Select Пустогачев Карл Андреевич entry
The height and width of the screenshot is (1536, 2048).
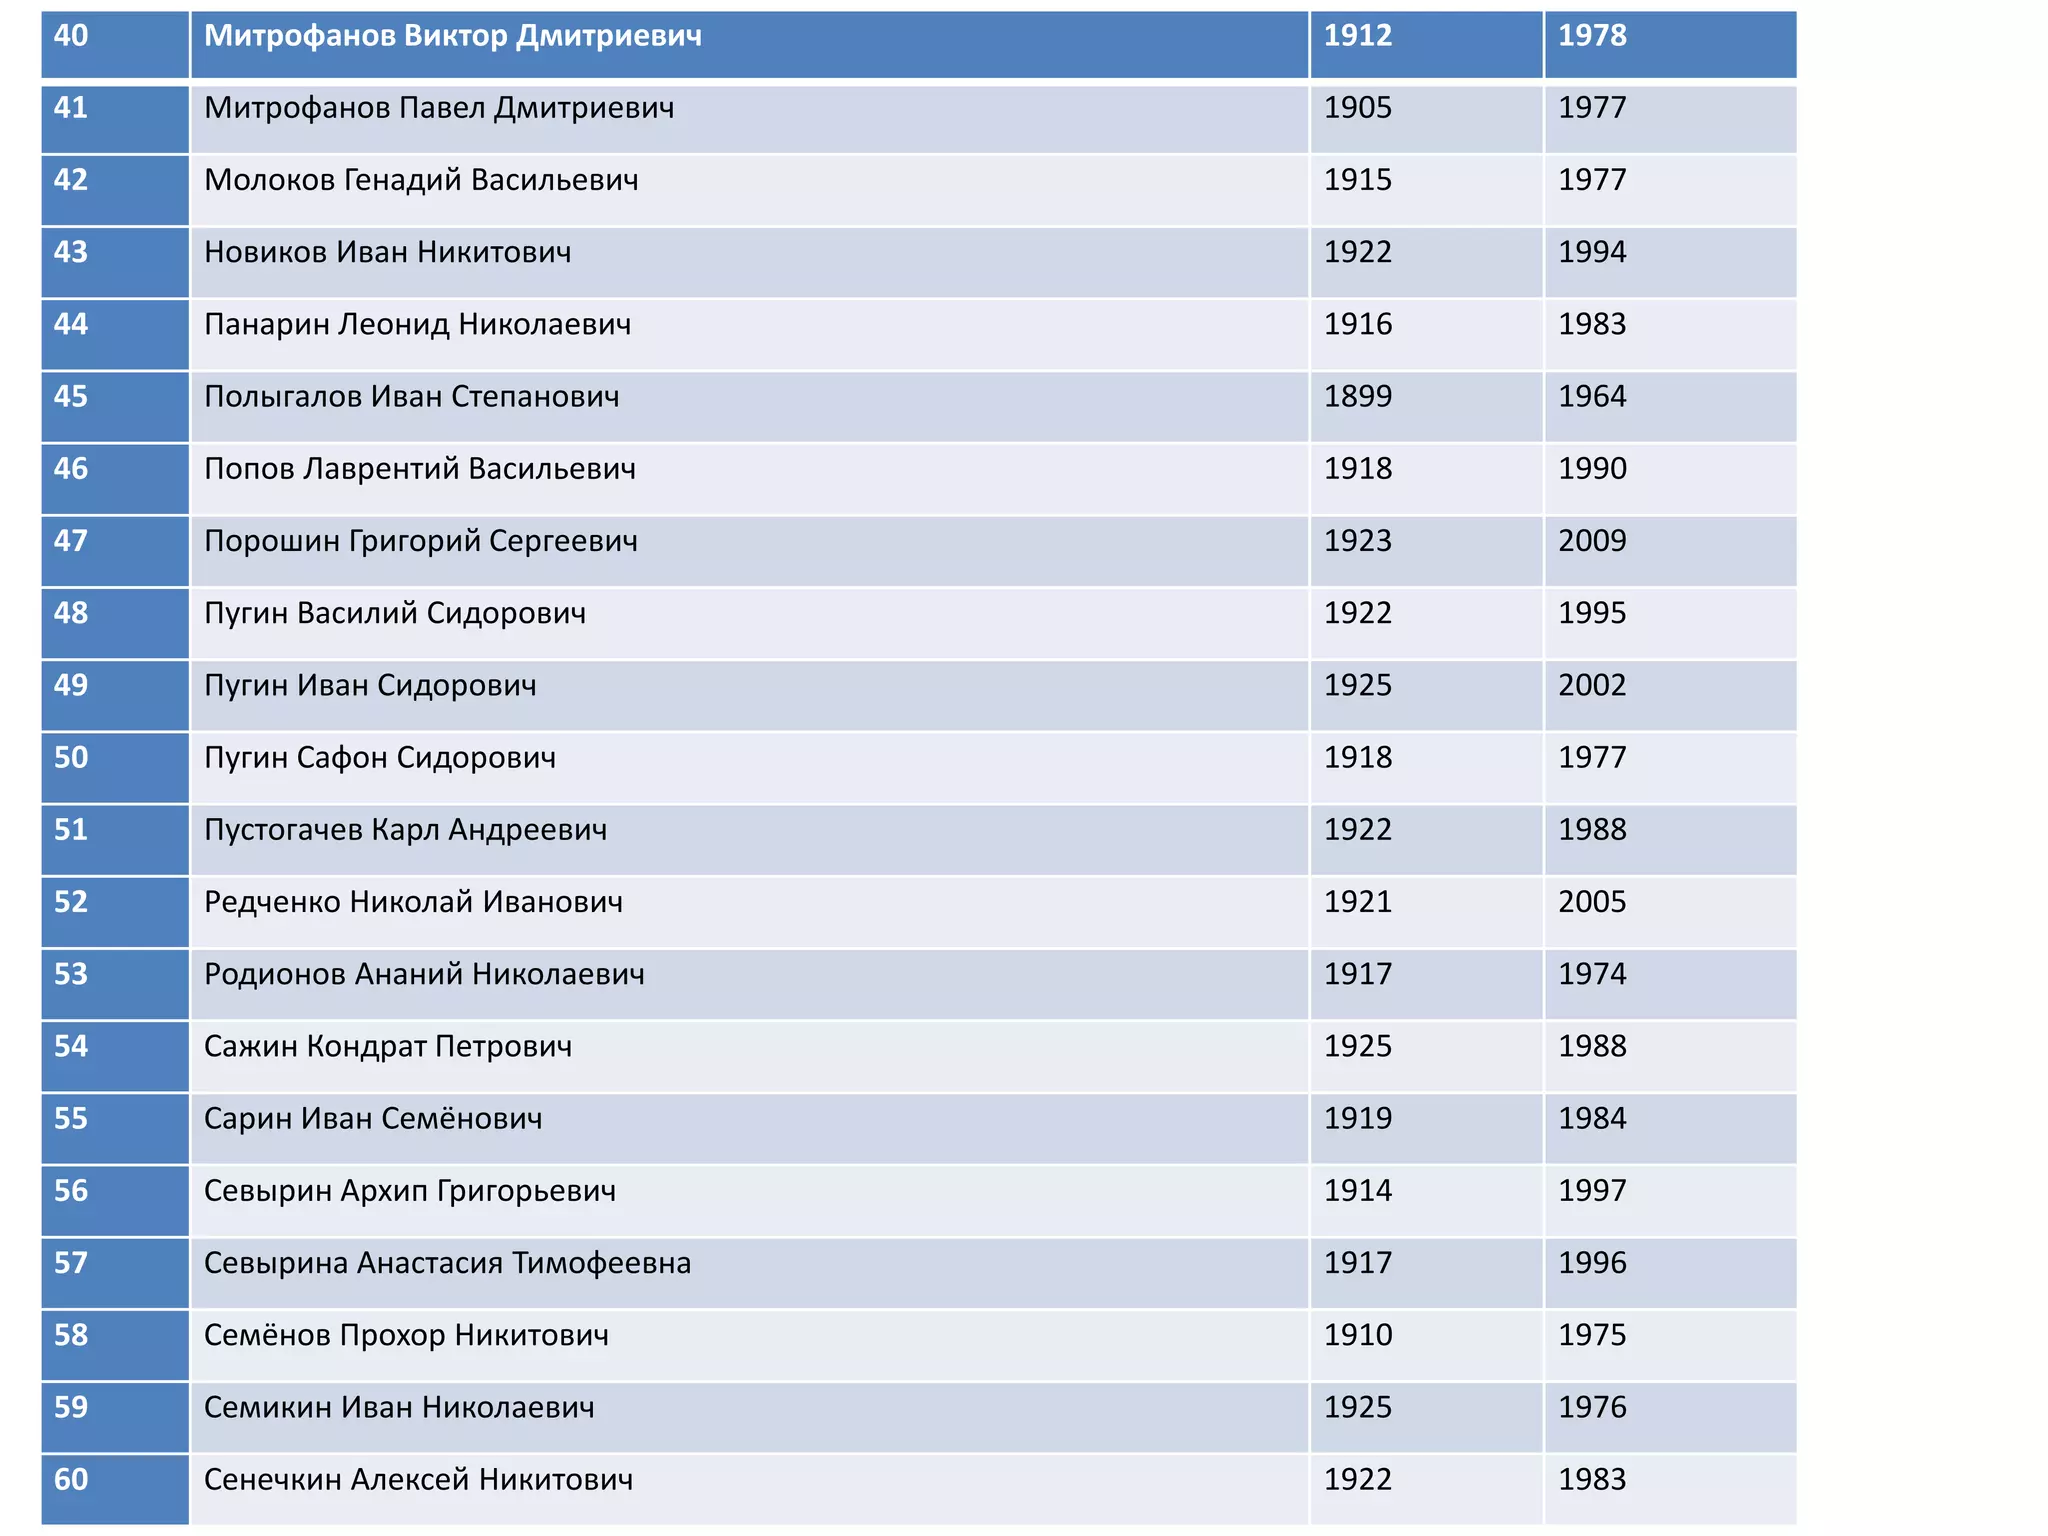[405, 830]
